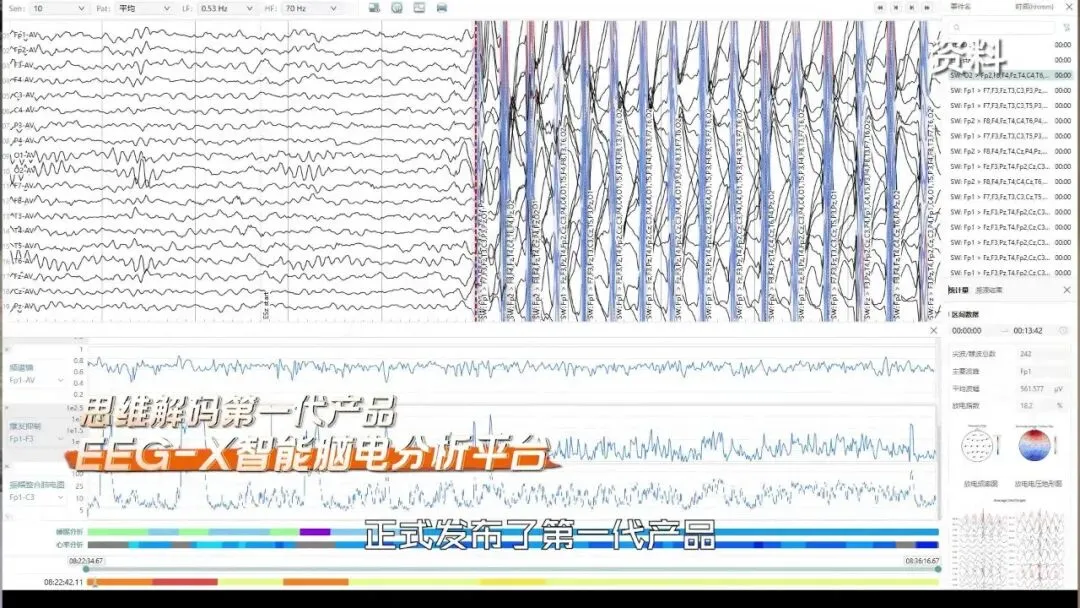The height and width of the screenshot is (608, 1080).
Task: Open the HF filter dropdown showing 70 Hz
Action: point(311,8)
